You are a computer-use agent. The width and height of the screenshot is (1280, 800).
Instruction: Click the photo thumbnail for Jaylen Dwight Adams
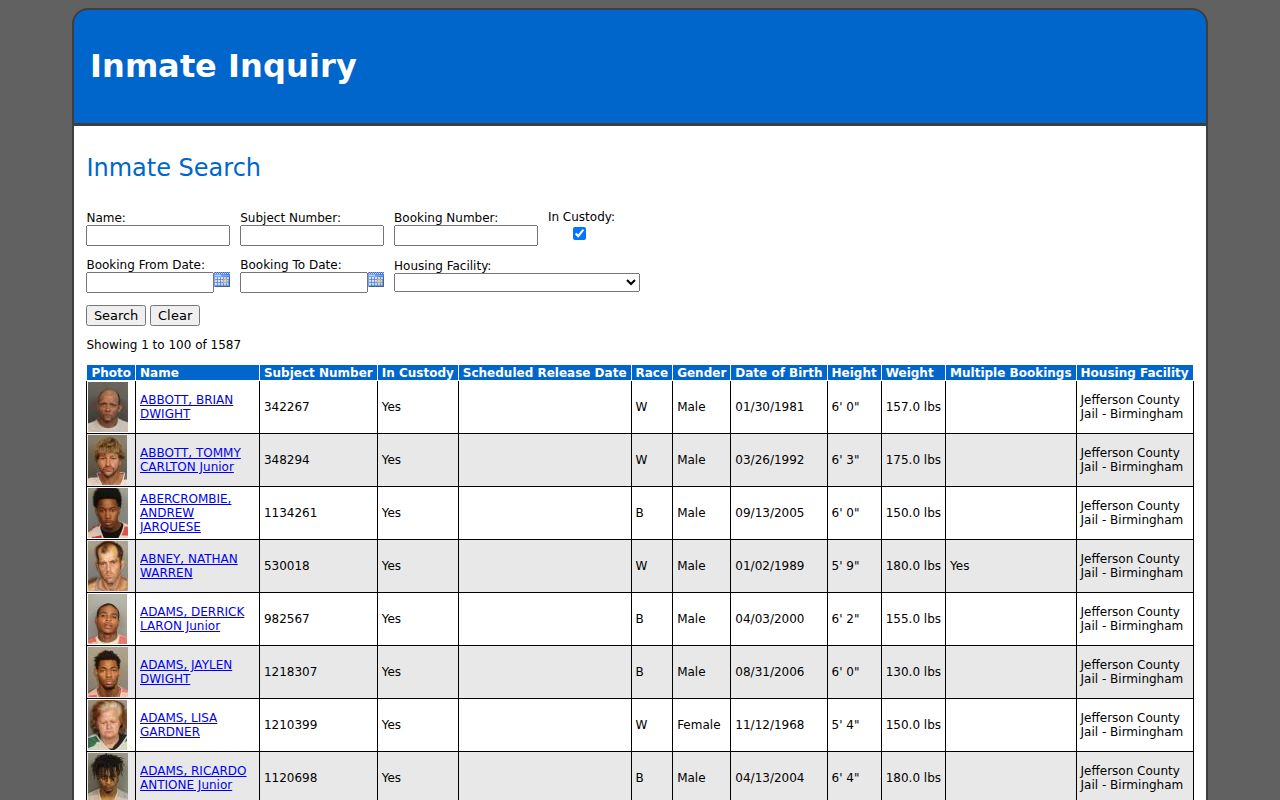pos(108,672)
